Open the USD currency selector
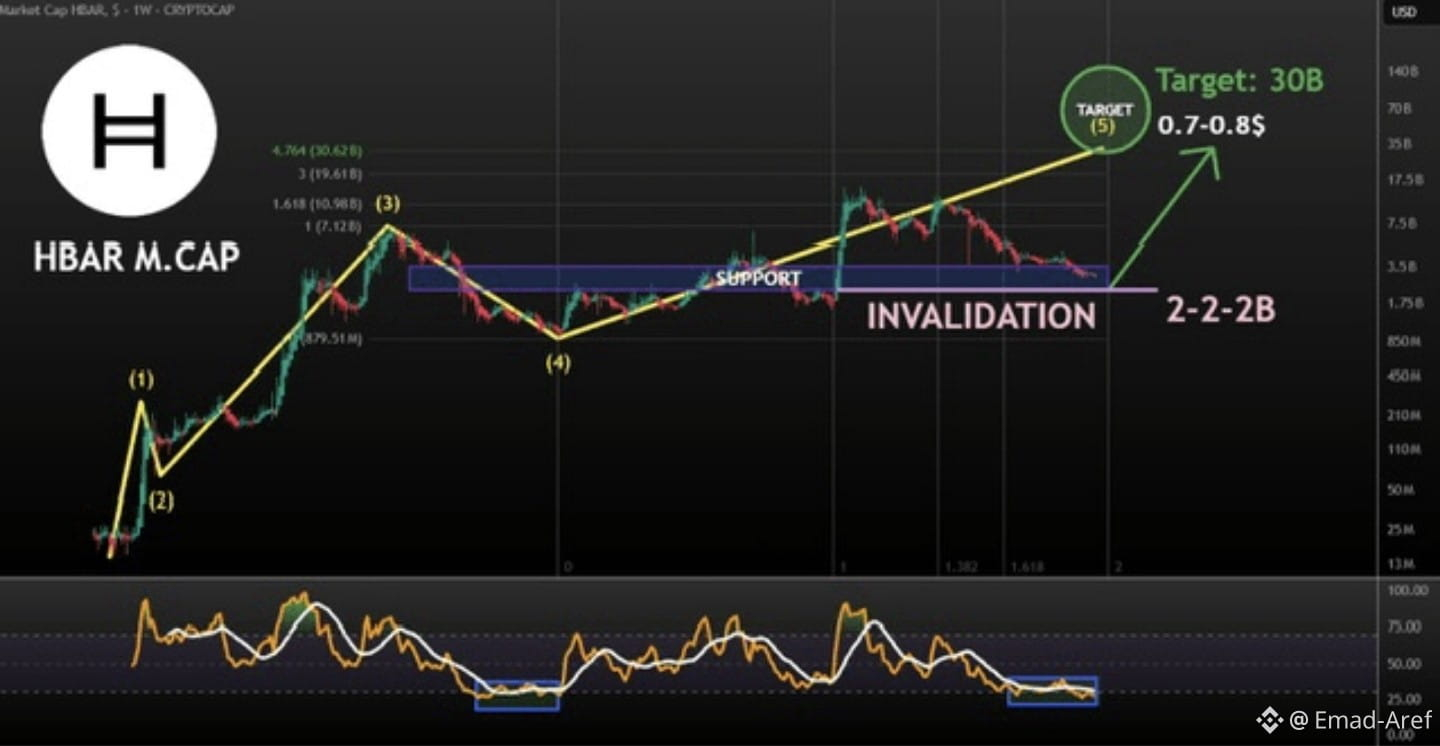Image resolution: width=1440 pixels, height=746 pixels. pos(1404,13)
